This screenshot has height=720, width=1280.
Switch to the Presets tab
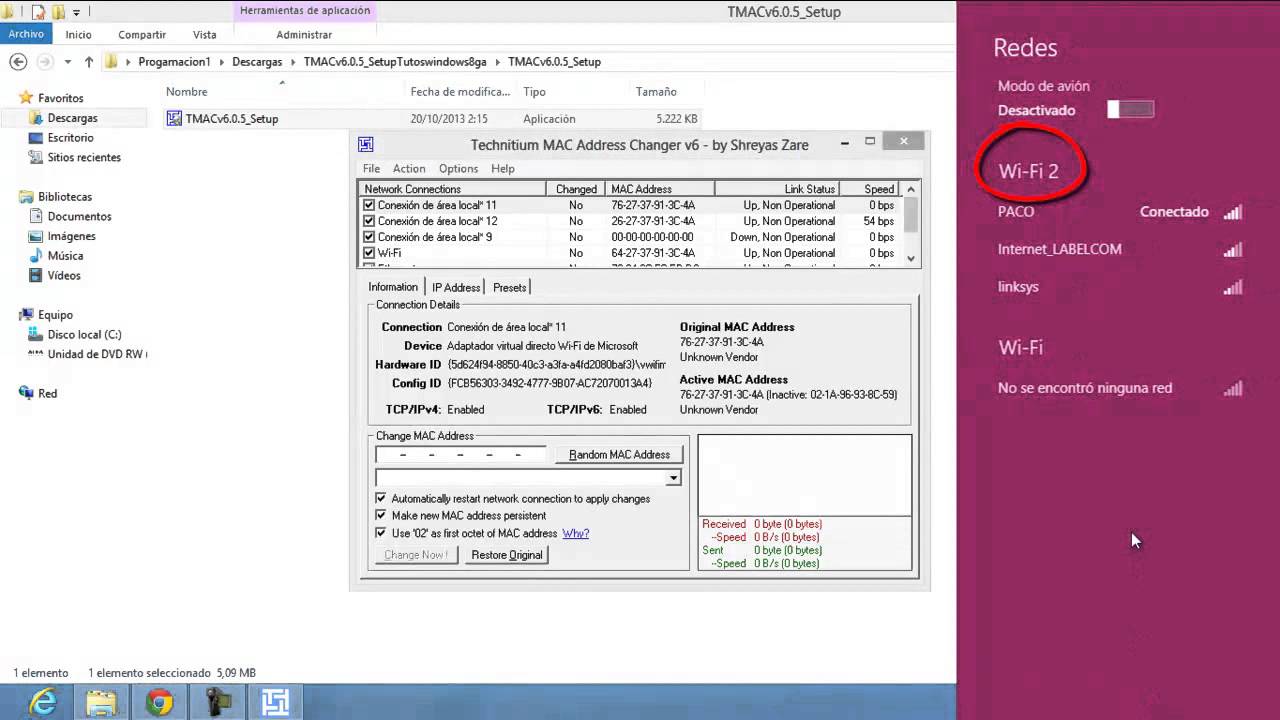[x=510, y=287]
